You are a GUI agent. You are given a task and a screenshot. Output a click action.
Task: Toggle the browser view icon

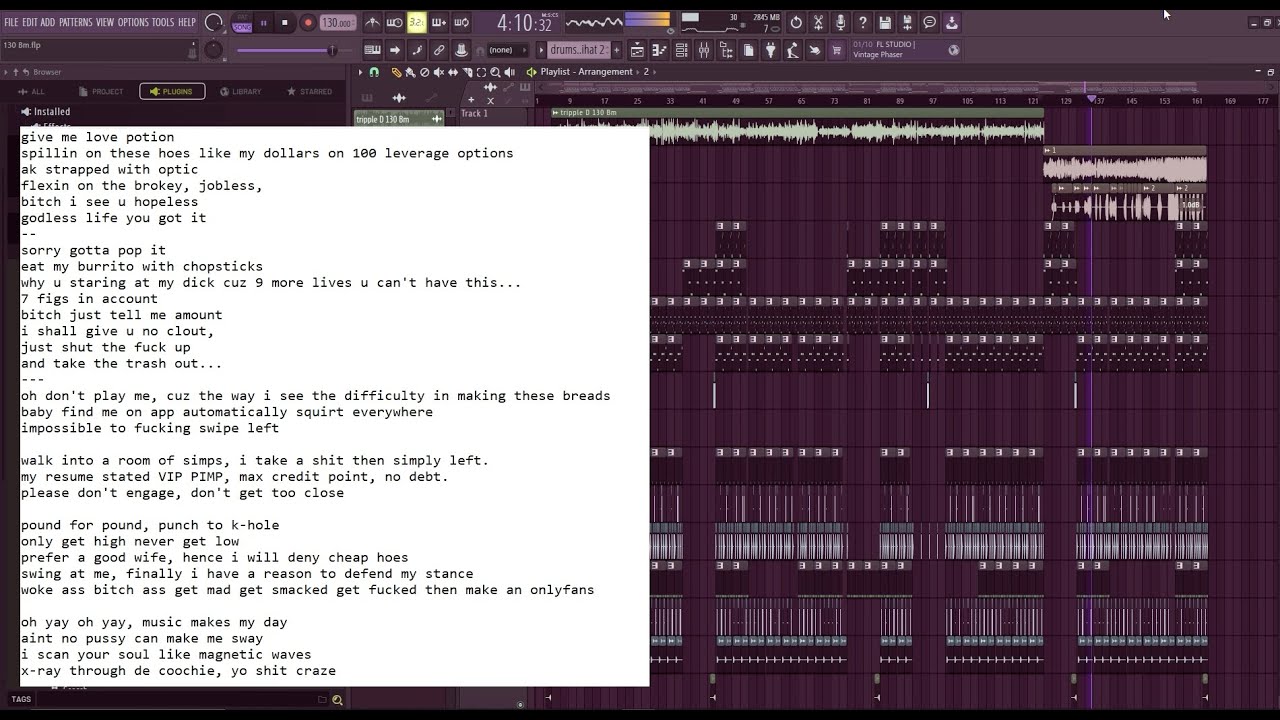coord(727,50)
